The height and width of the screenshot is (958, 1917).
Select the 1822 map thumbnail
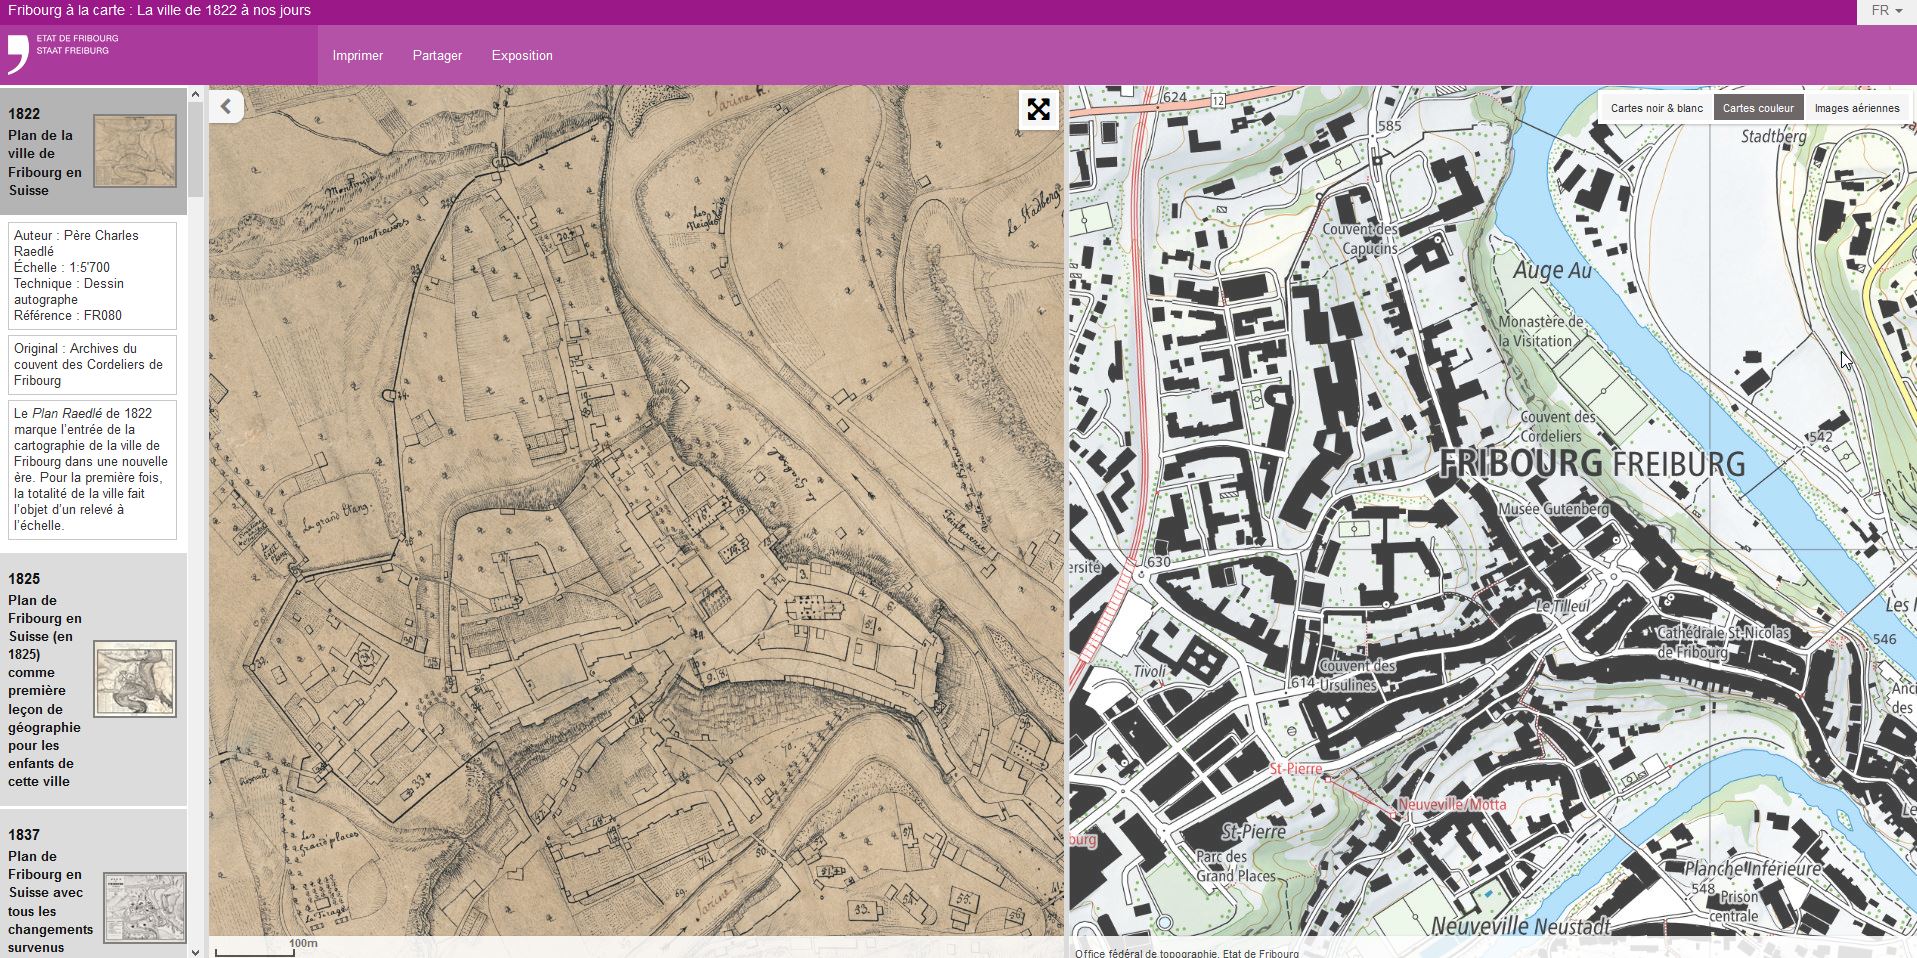[135, 151]
